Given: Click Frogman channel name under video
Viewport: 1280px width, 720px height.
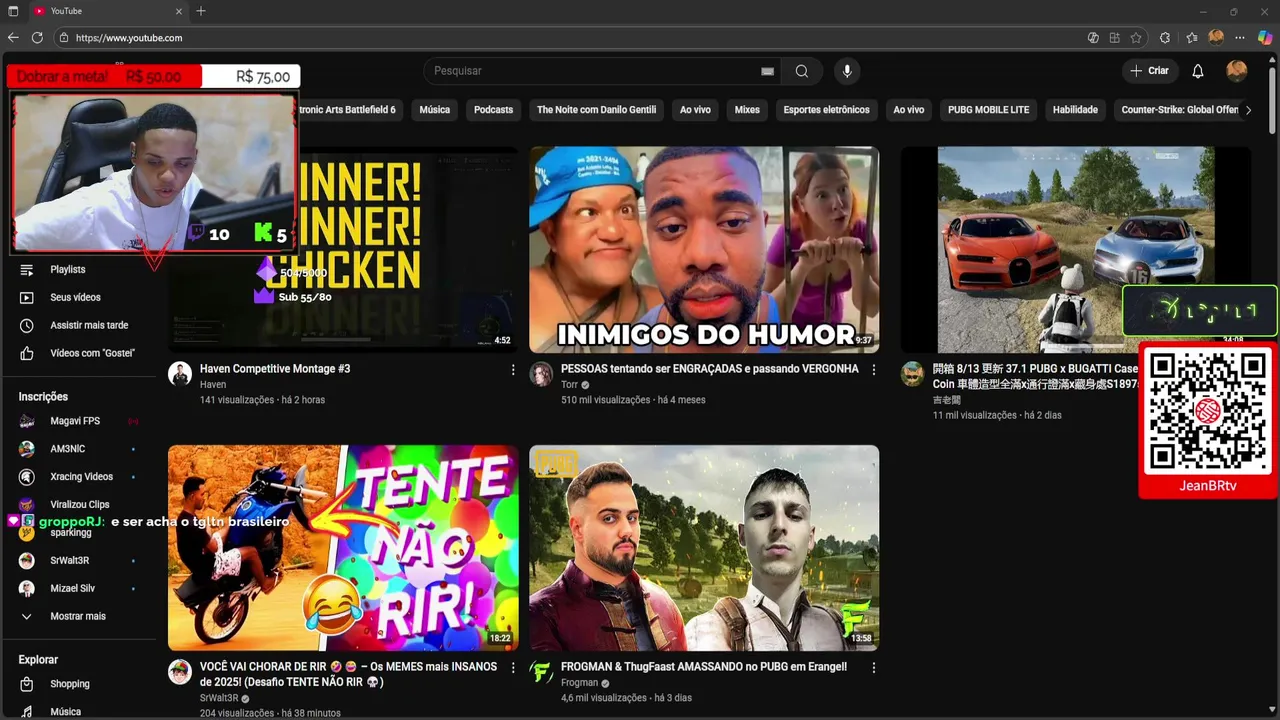Looking at the screenshot, I should [579, 683].
